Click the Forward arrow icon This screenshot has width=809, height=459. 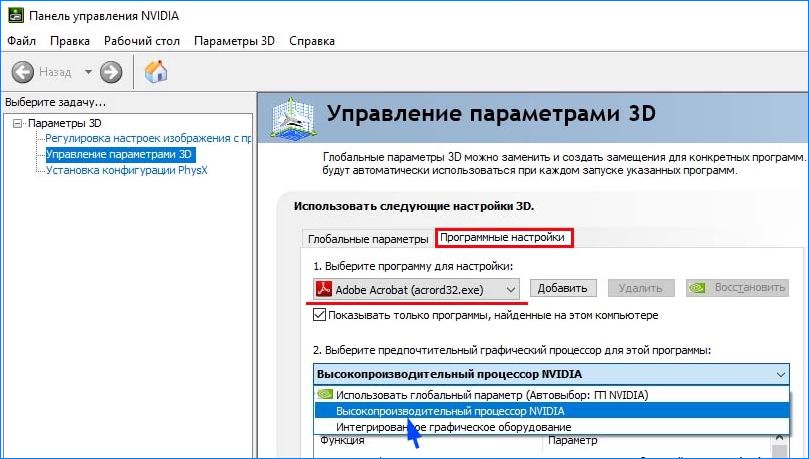[111, 72]
